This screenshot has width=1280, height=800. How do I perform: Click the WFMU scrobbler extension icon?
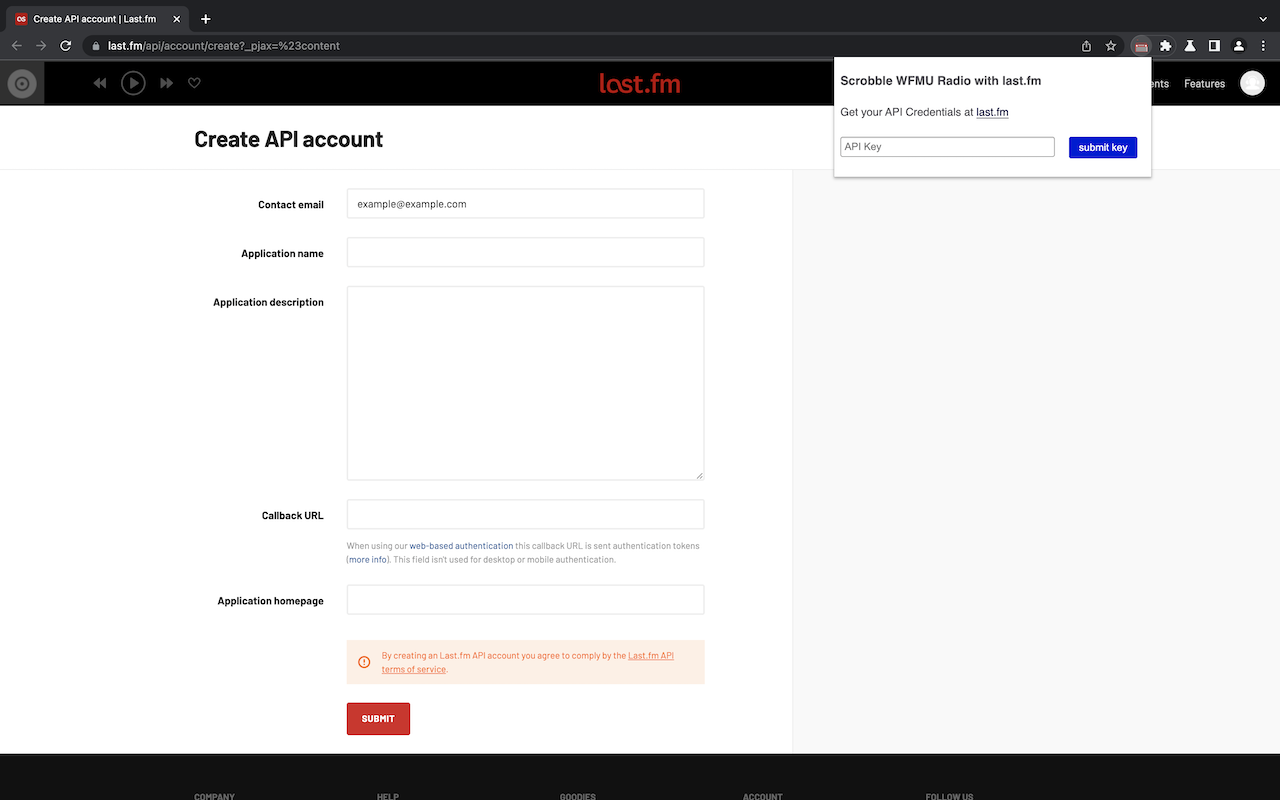1141,46
